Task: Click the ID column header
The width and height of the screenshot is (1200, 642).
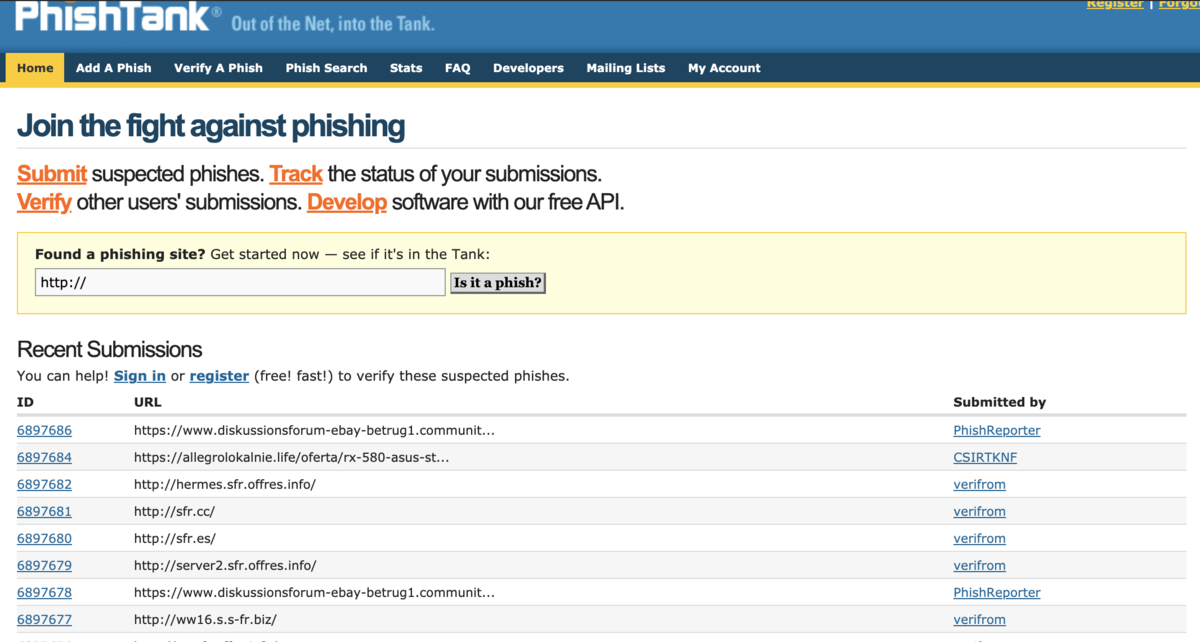Action: coord(25,402)
